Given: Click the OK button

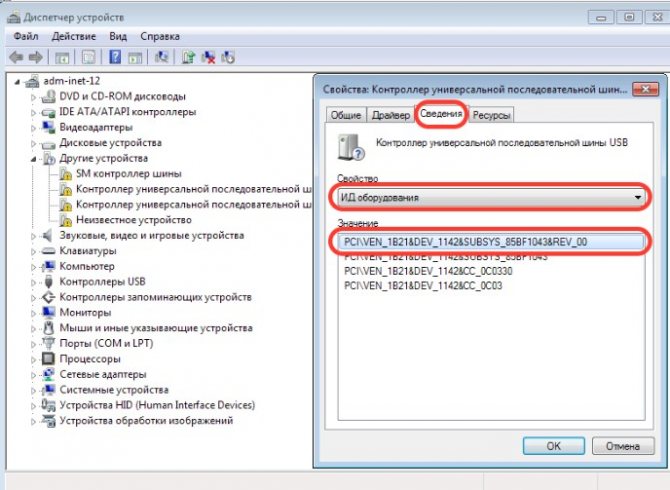Looking at the screenshot, I should click(x=554, y=446).
